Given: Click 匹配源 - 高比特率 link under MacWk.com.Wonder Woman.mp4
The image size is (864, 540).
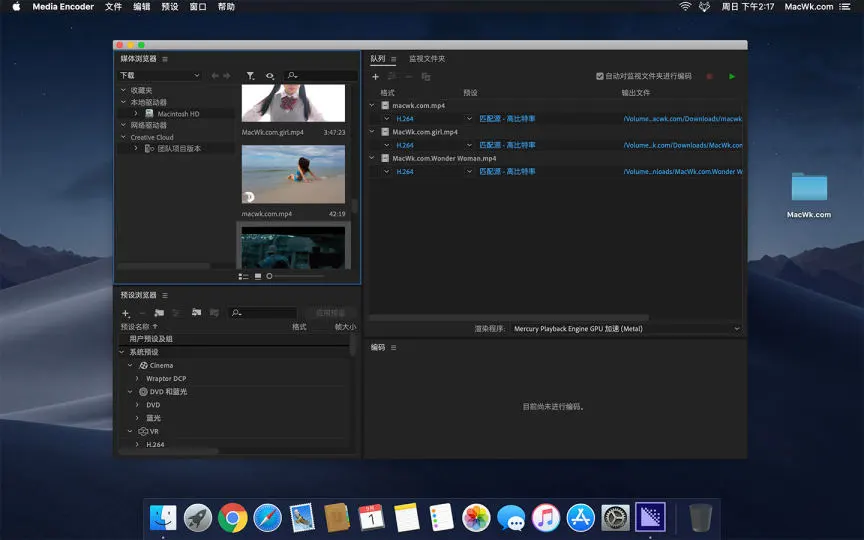Looking at the screenshot, I should tap(507, 171).
